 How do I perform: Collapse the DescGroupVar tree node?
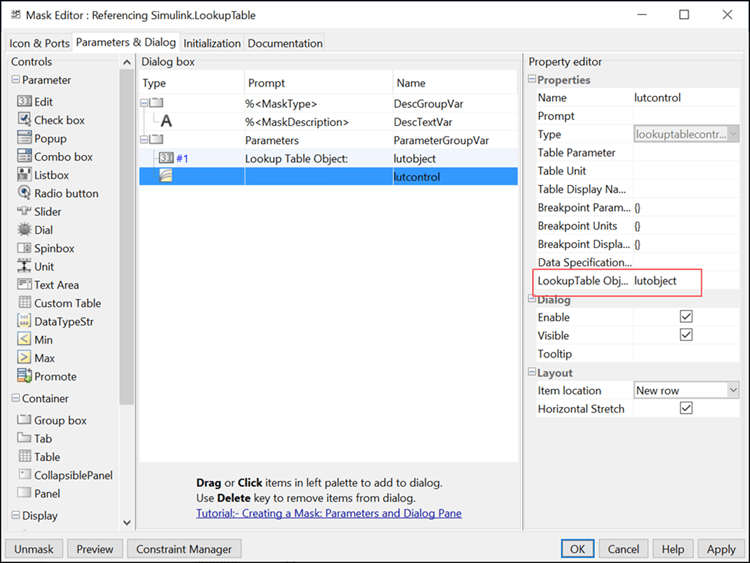pos(144,103)
